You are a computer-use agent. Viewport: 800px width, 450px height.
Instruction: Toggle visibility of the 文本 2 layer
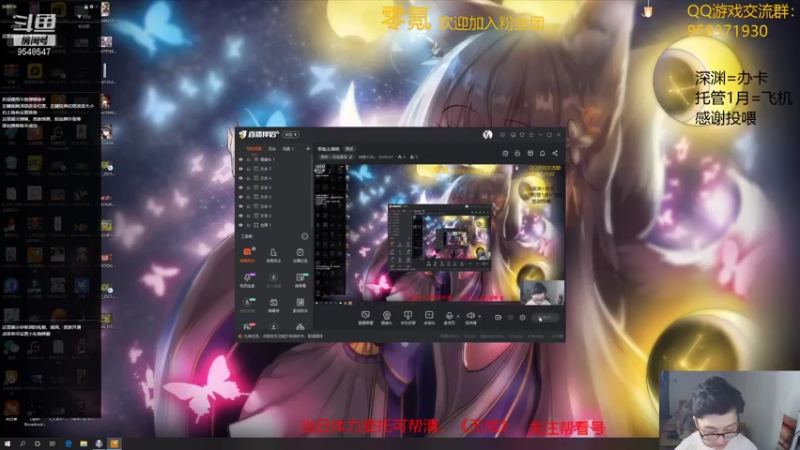(241, 215)
